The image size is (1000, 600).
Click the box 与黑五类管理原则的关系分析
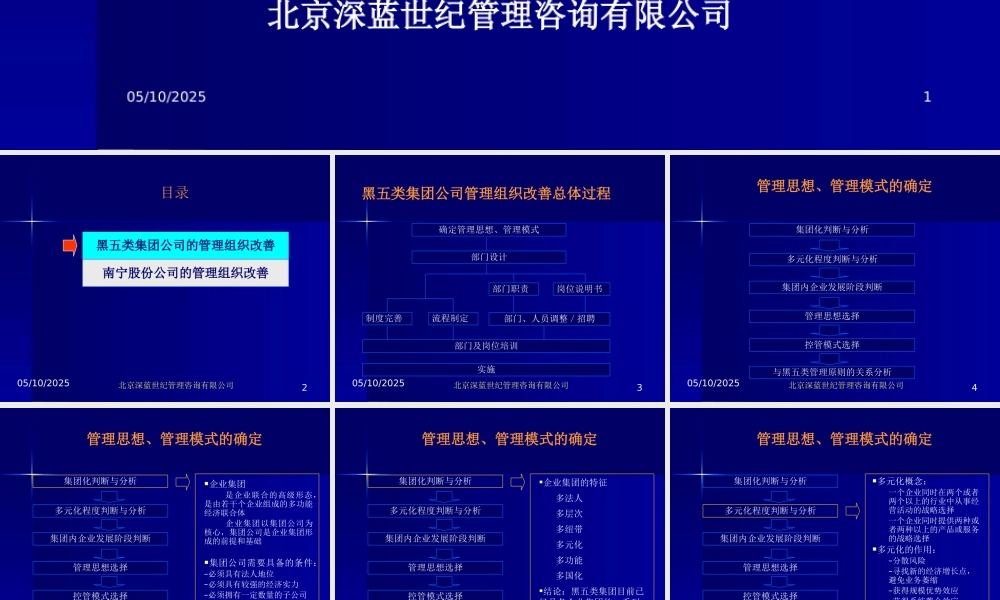pos(832,372)
